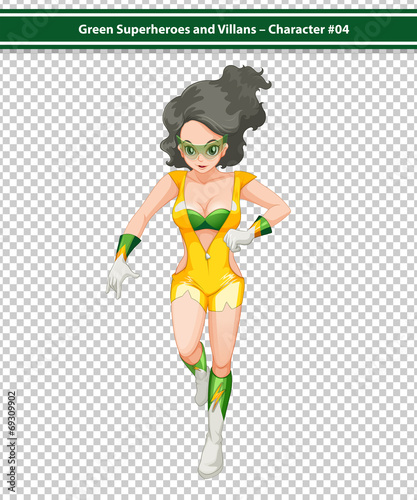Click the superhero character illustration

(198, 272)
